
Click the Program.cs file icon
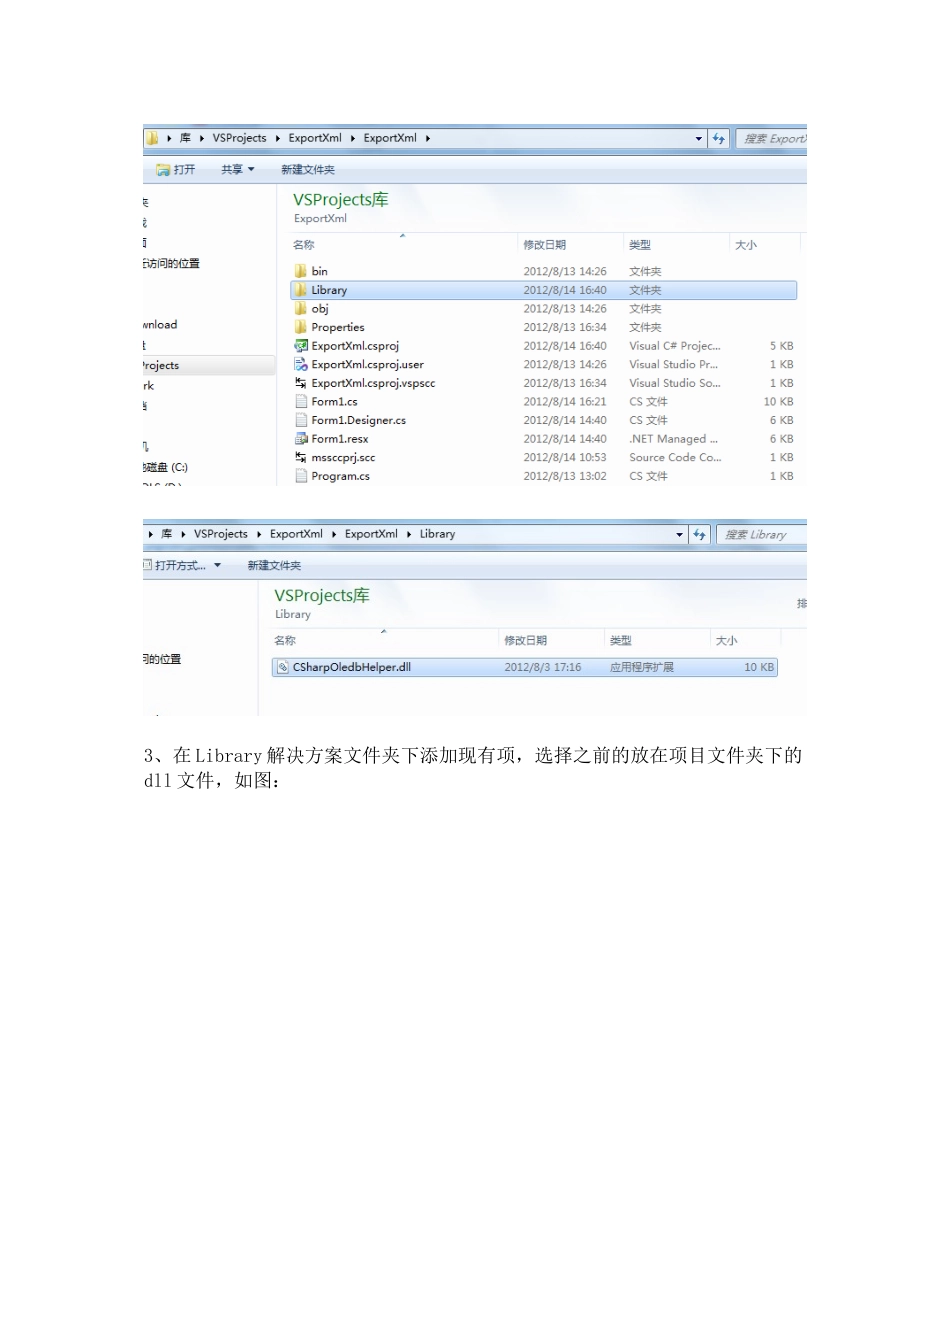click(300, 476)
